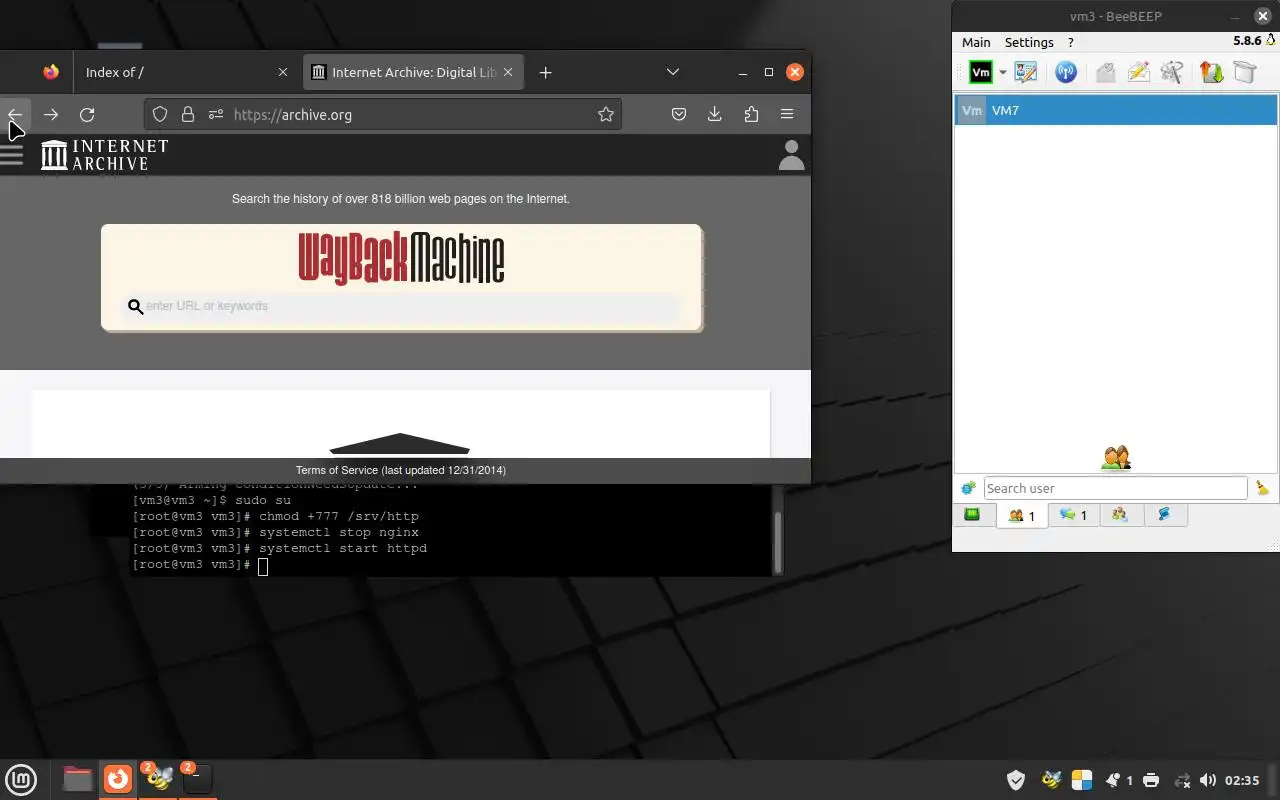
Task: Click the Wayback Machine search field
Action: (402, 306)
